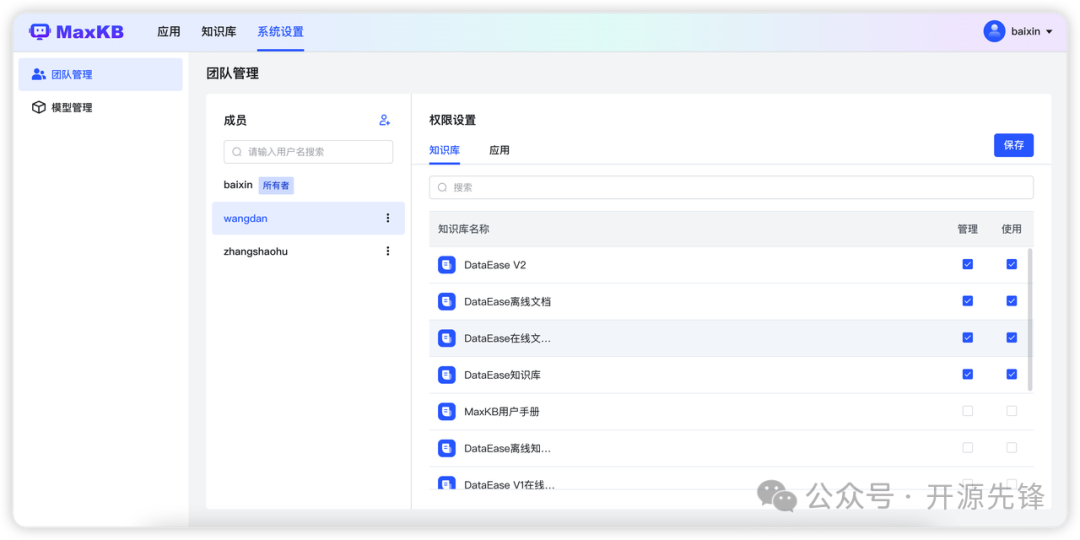
Task: Click the 知识库名称 column header
Action: click(464, 229)
